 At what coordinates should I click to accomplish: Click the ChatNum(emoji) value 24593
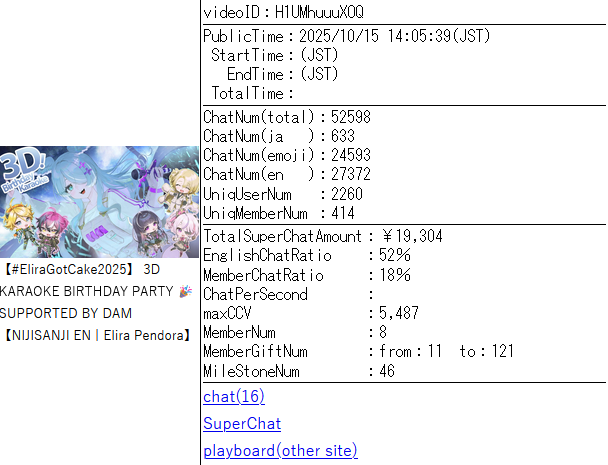[x=351, y=155]
